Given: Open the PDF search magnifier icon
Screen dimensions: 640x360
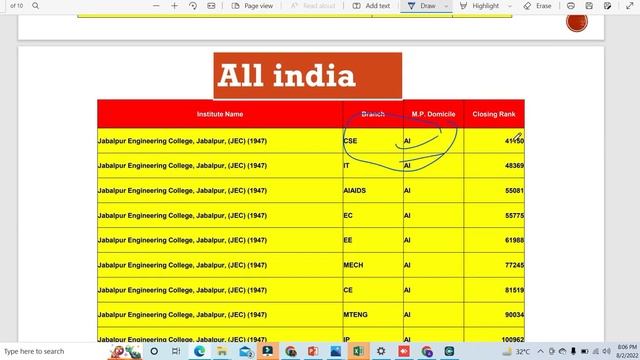Looking at the screenshot, I should (36, 6).
